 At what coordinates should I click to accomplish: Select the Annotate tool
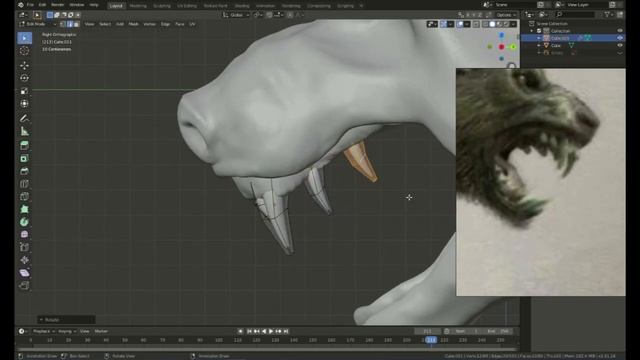24,118
